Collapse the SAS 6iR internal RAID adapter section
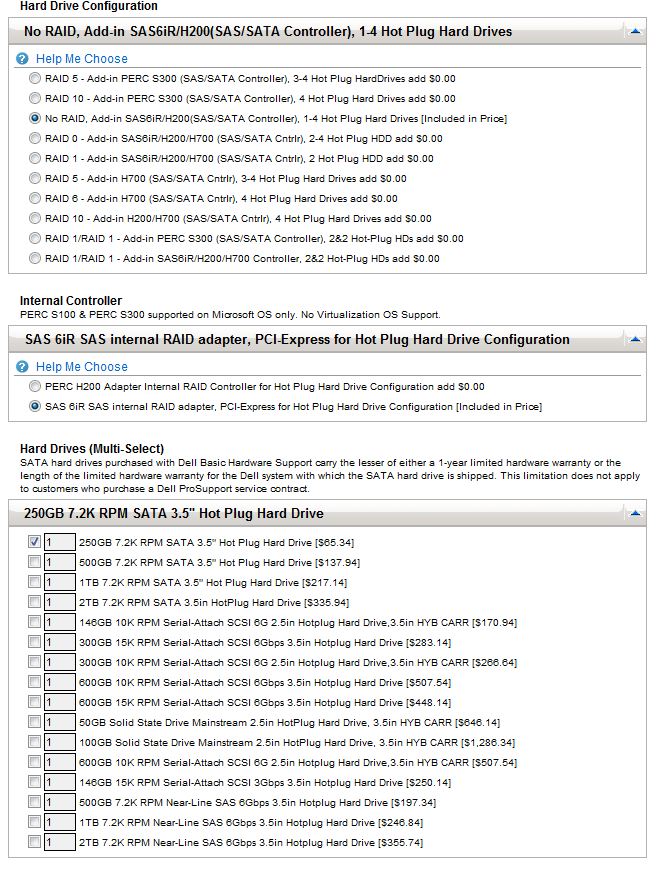The width and height of the screenshot is (662, 873). point(635,340)
